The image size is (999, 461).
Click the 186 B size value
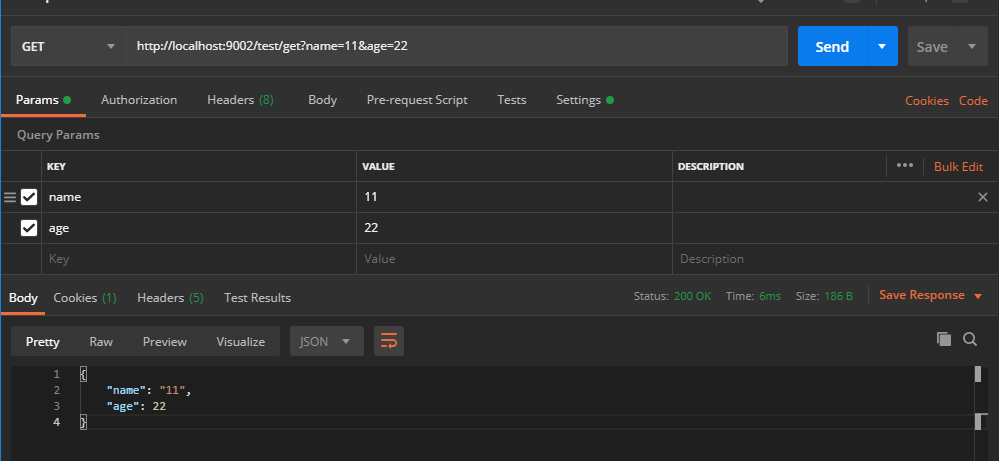point(837,296)
